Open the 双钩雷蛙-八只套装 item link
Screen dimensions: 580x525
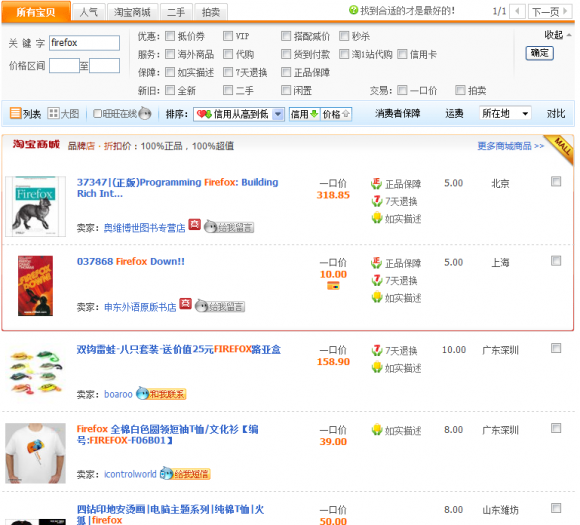coord(179,349)
